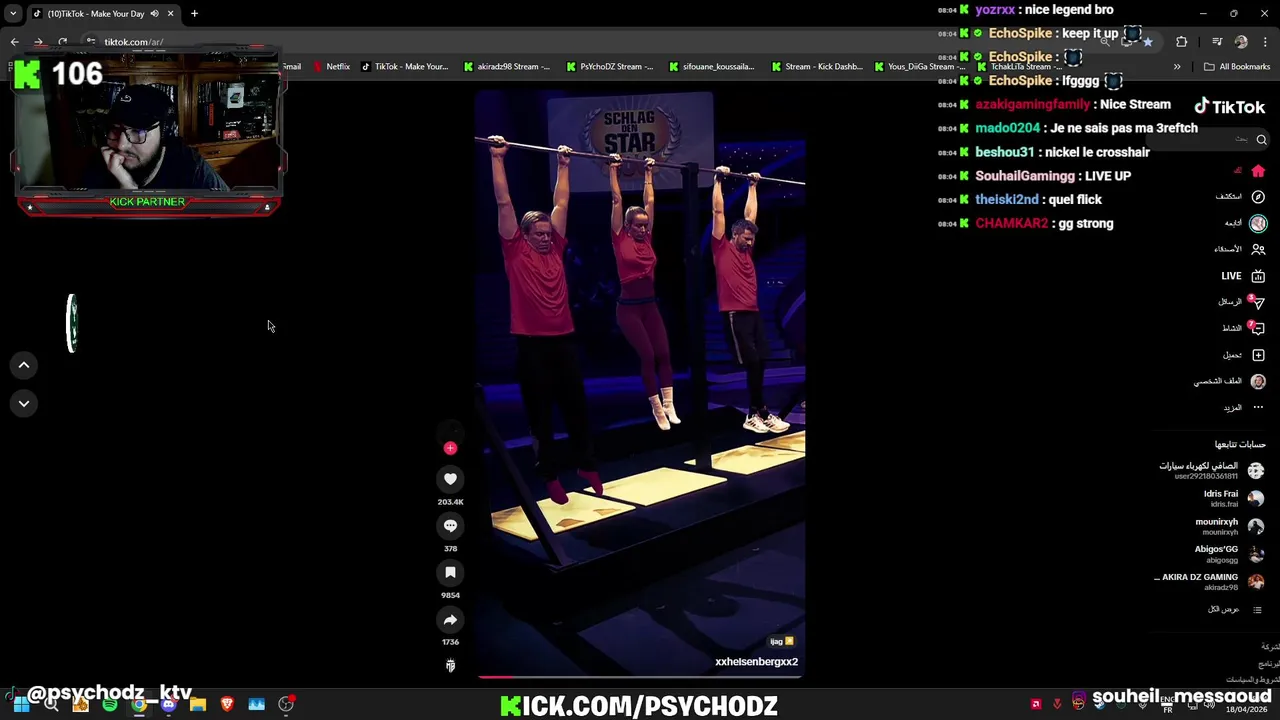Open File Explorer from the taskbar
The width and height of the screenshot is (1280, 720).
pyautogui.click(x=198, y=705)
